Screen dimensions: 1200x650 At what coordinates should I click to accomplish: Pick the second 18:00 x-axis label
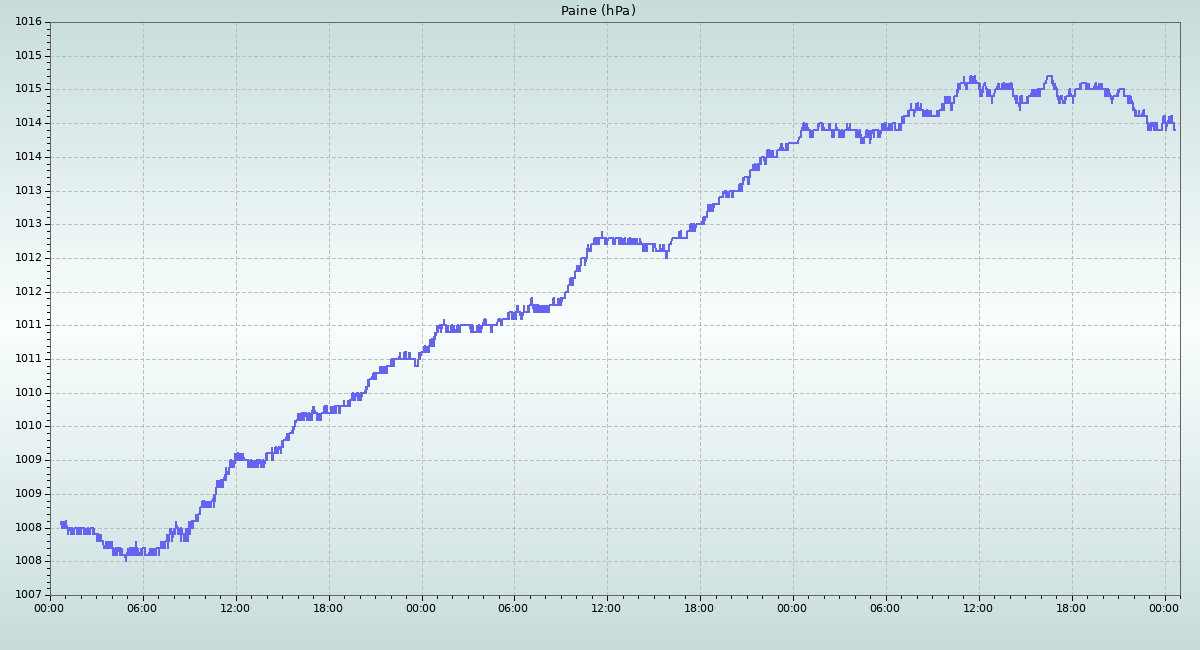pyautogui.click(x=700, y=607)
